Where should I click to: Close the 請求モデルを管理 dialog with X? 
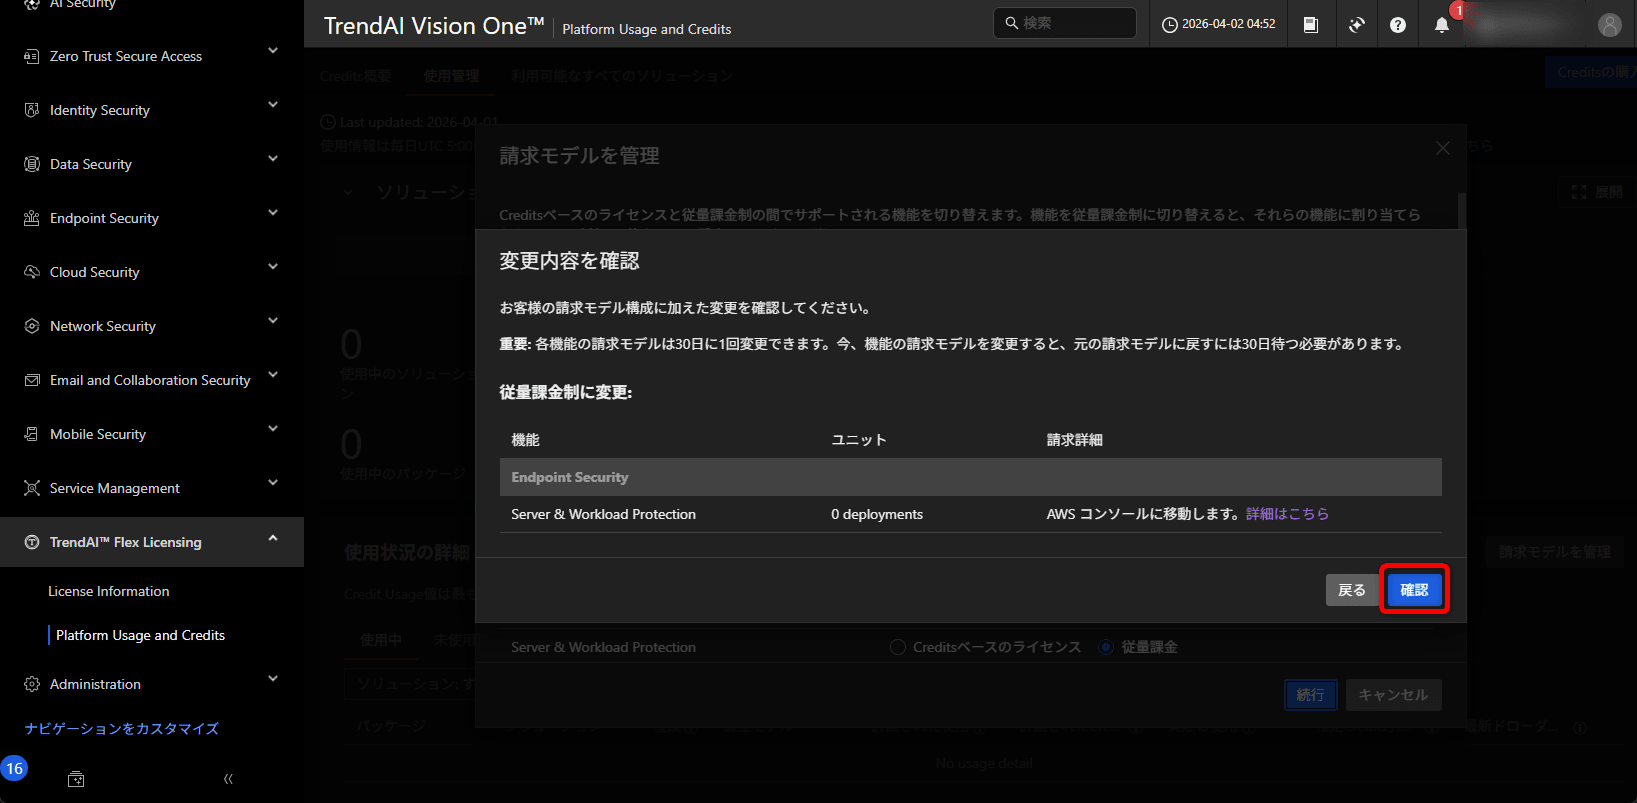(1442, 148)
